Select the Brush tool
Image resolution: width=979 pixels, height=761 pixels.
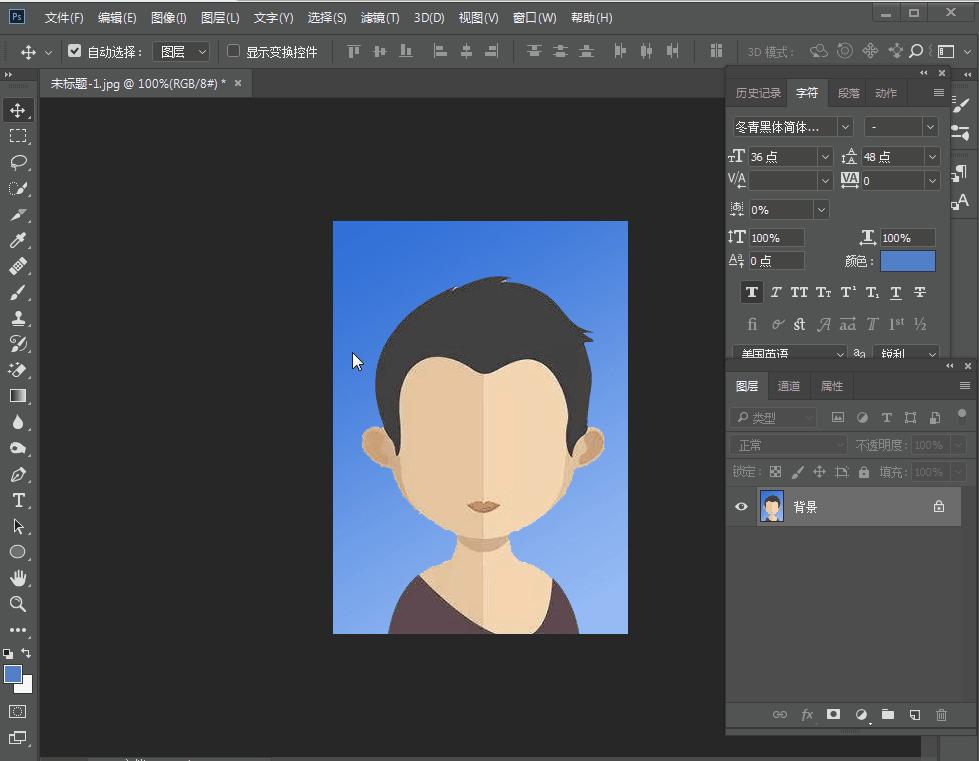[18, 292]
